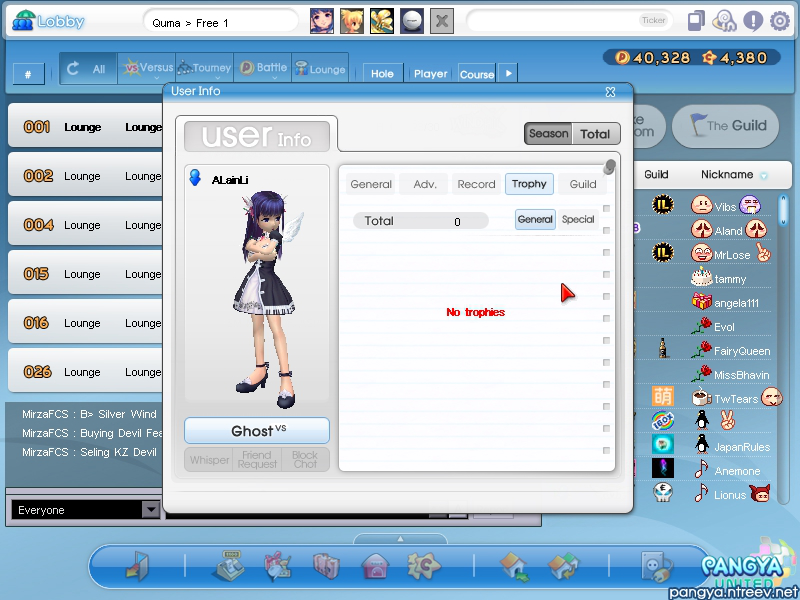
Task: Click the exclamation alert icon in top bar
Action: click(x=752, y=20)
